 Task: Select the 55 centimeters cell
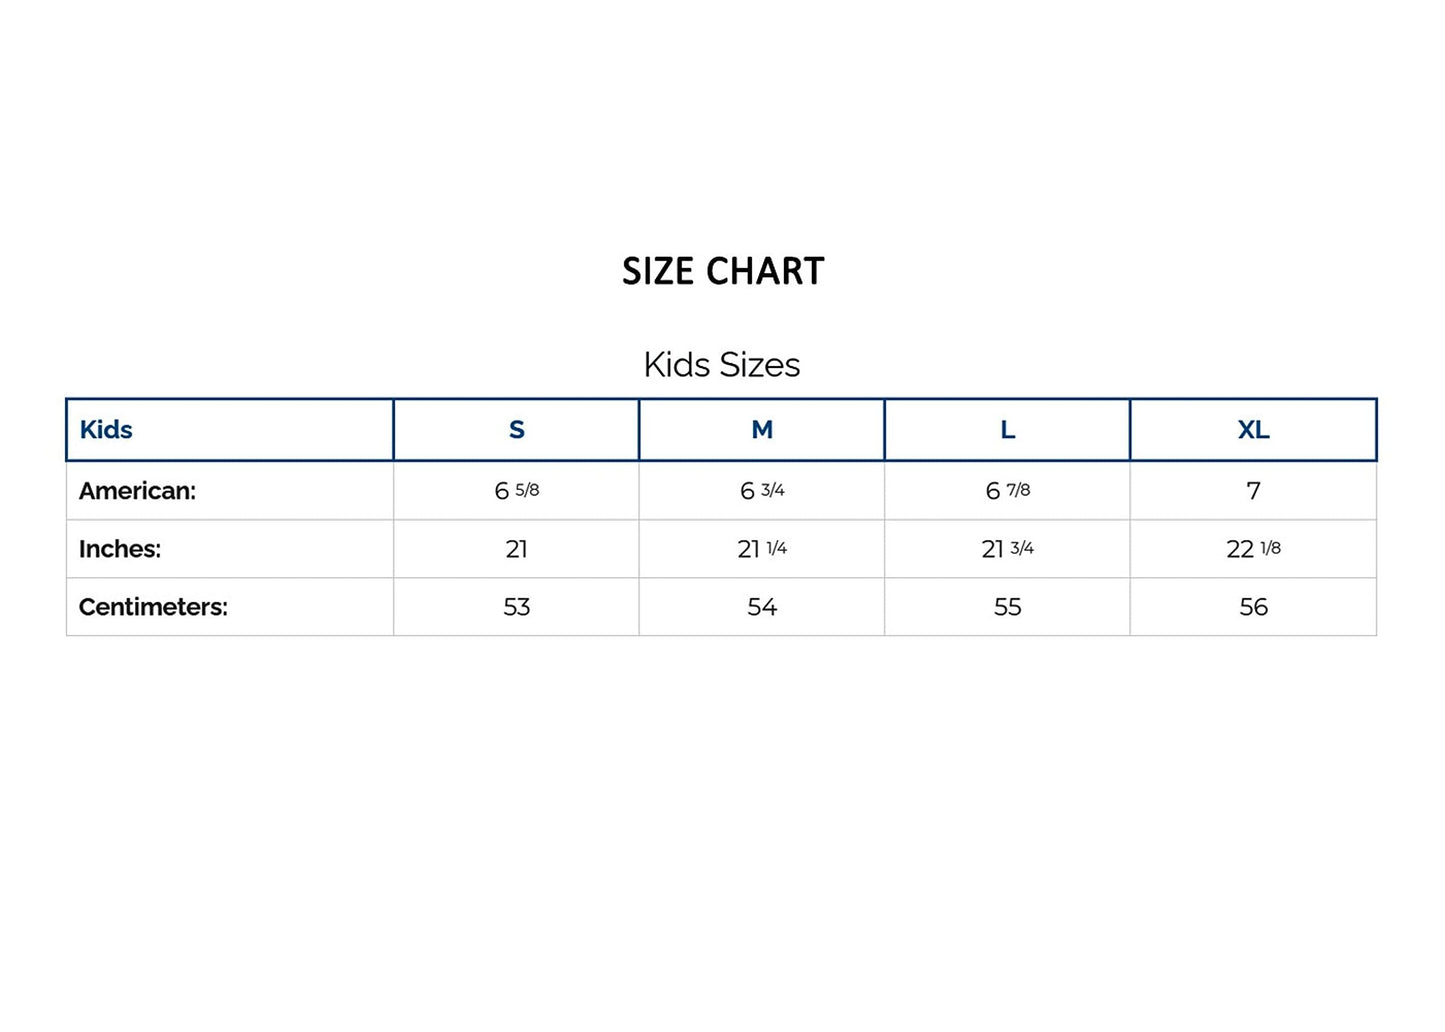click(x=1007, y=607)
